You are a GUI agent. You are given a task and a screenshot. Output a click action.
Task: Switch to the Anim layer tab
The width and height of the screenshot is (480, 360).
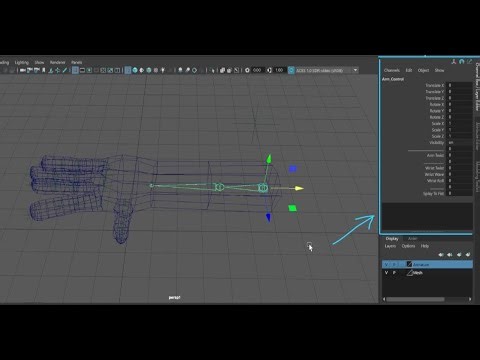coord(413,239)
